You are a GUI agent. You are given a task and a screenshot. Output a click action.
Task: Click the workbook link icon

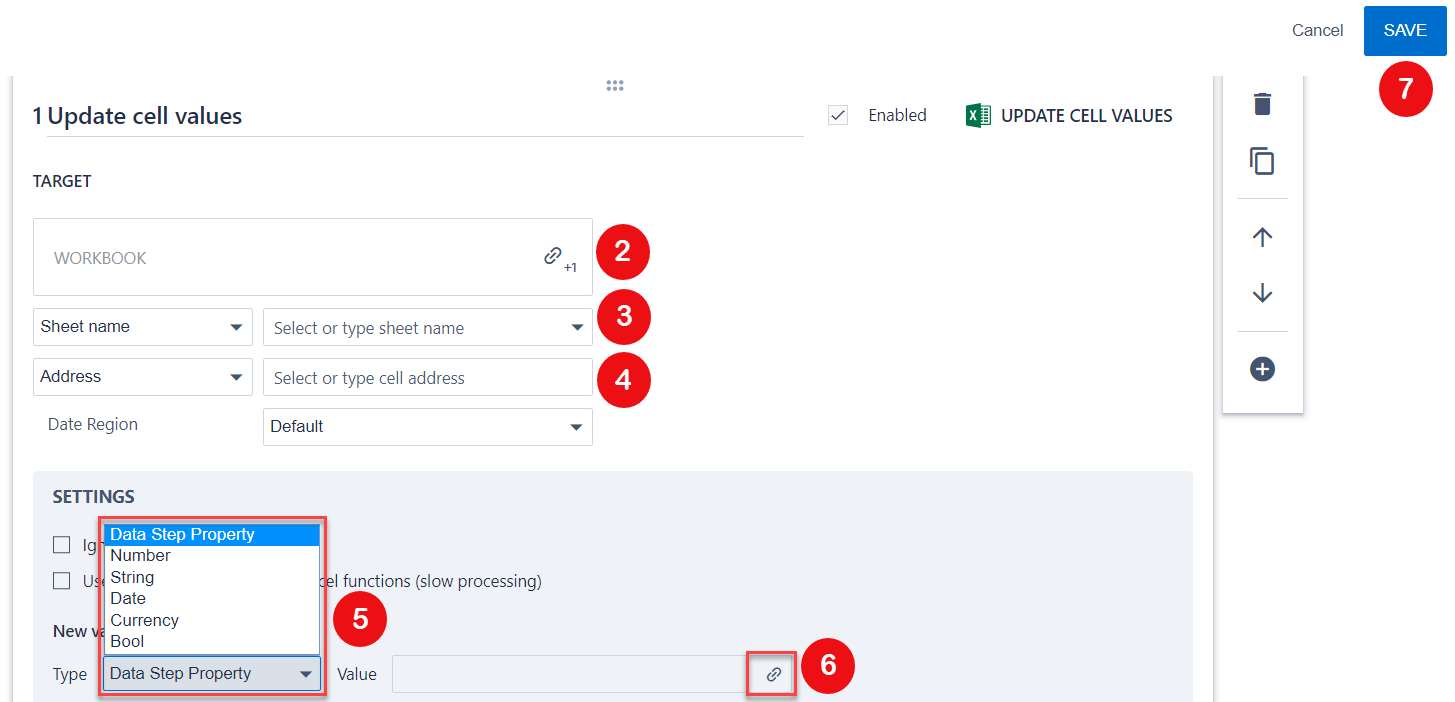[553, 257]
